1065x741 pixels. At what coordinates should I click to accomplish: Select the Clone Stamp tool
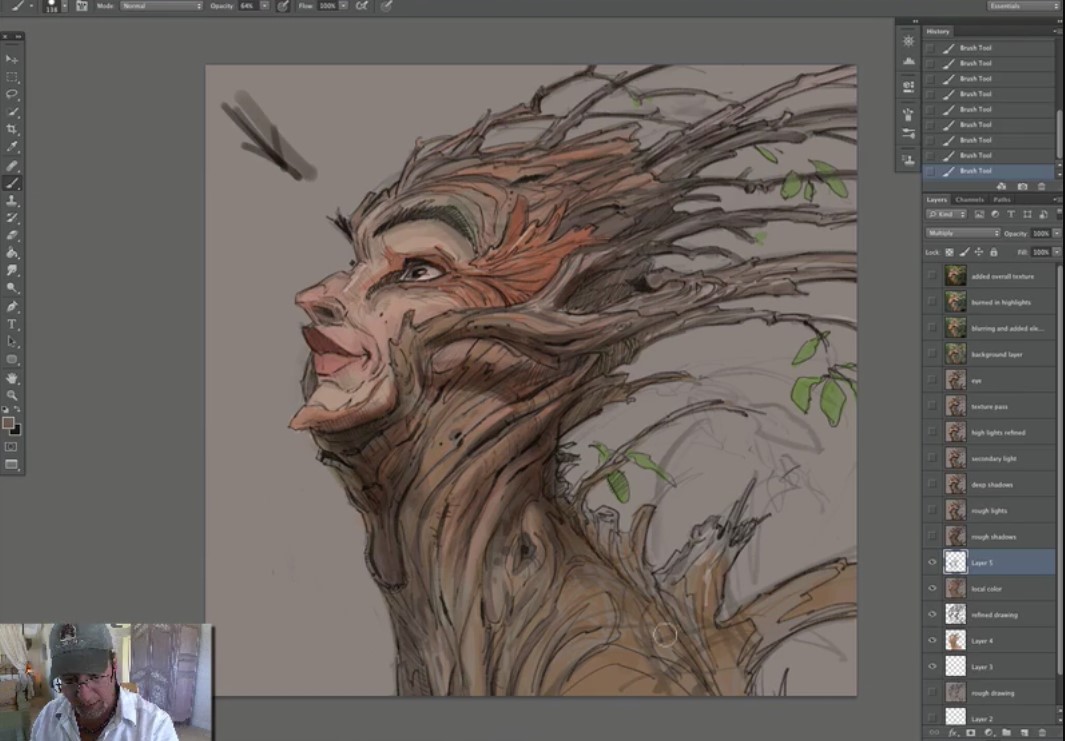point(12,201)
